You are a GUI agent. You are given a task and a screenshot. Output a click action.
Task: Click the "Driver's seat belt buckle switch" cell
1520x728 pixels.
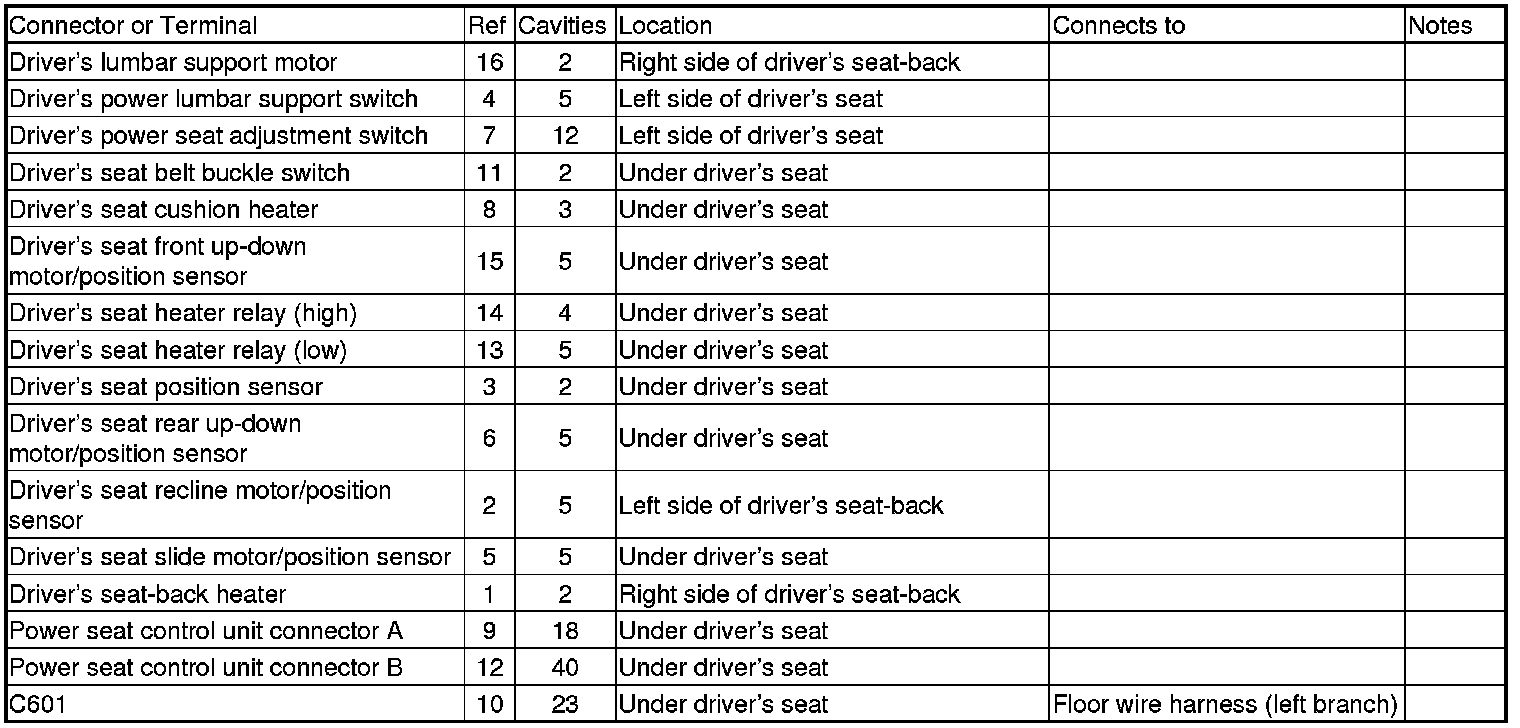pyautogui.click(x=180, y=173)
